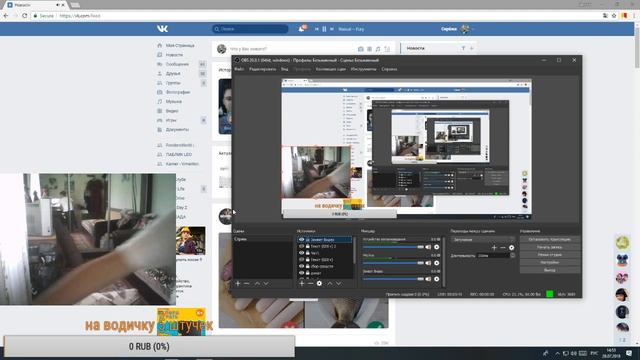The width and height of the screenshot is (640, 360).
Task: Toggle eye icon of fifth OBS source row
Action: [302, 266]
